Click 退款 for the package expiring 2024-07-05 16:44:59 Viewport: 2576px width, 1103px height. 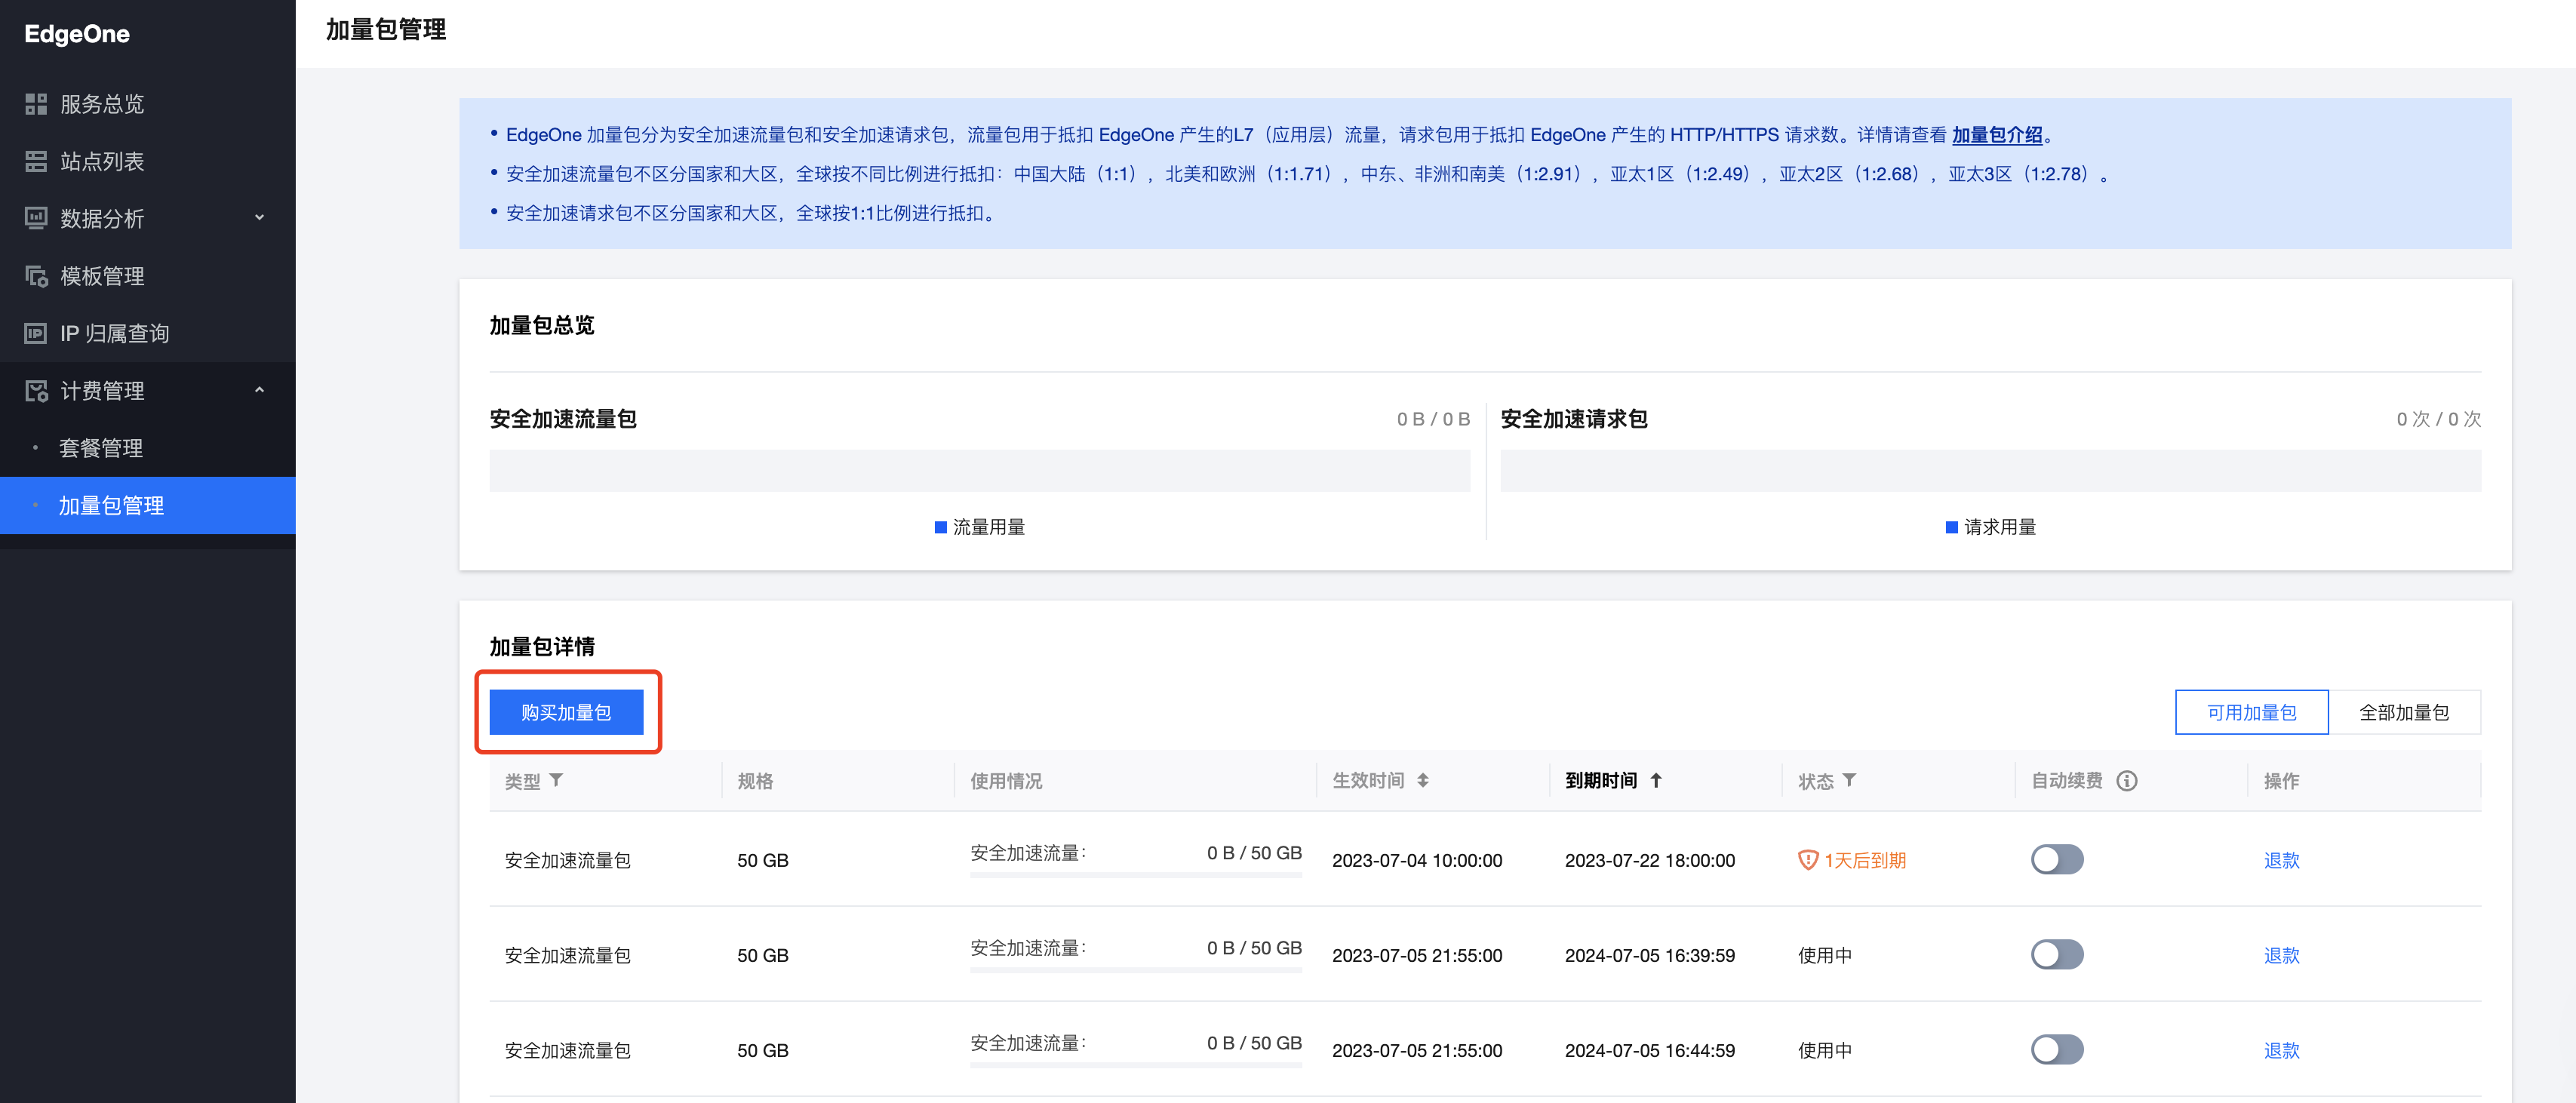click(2281, 1050)
